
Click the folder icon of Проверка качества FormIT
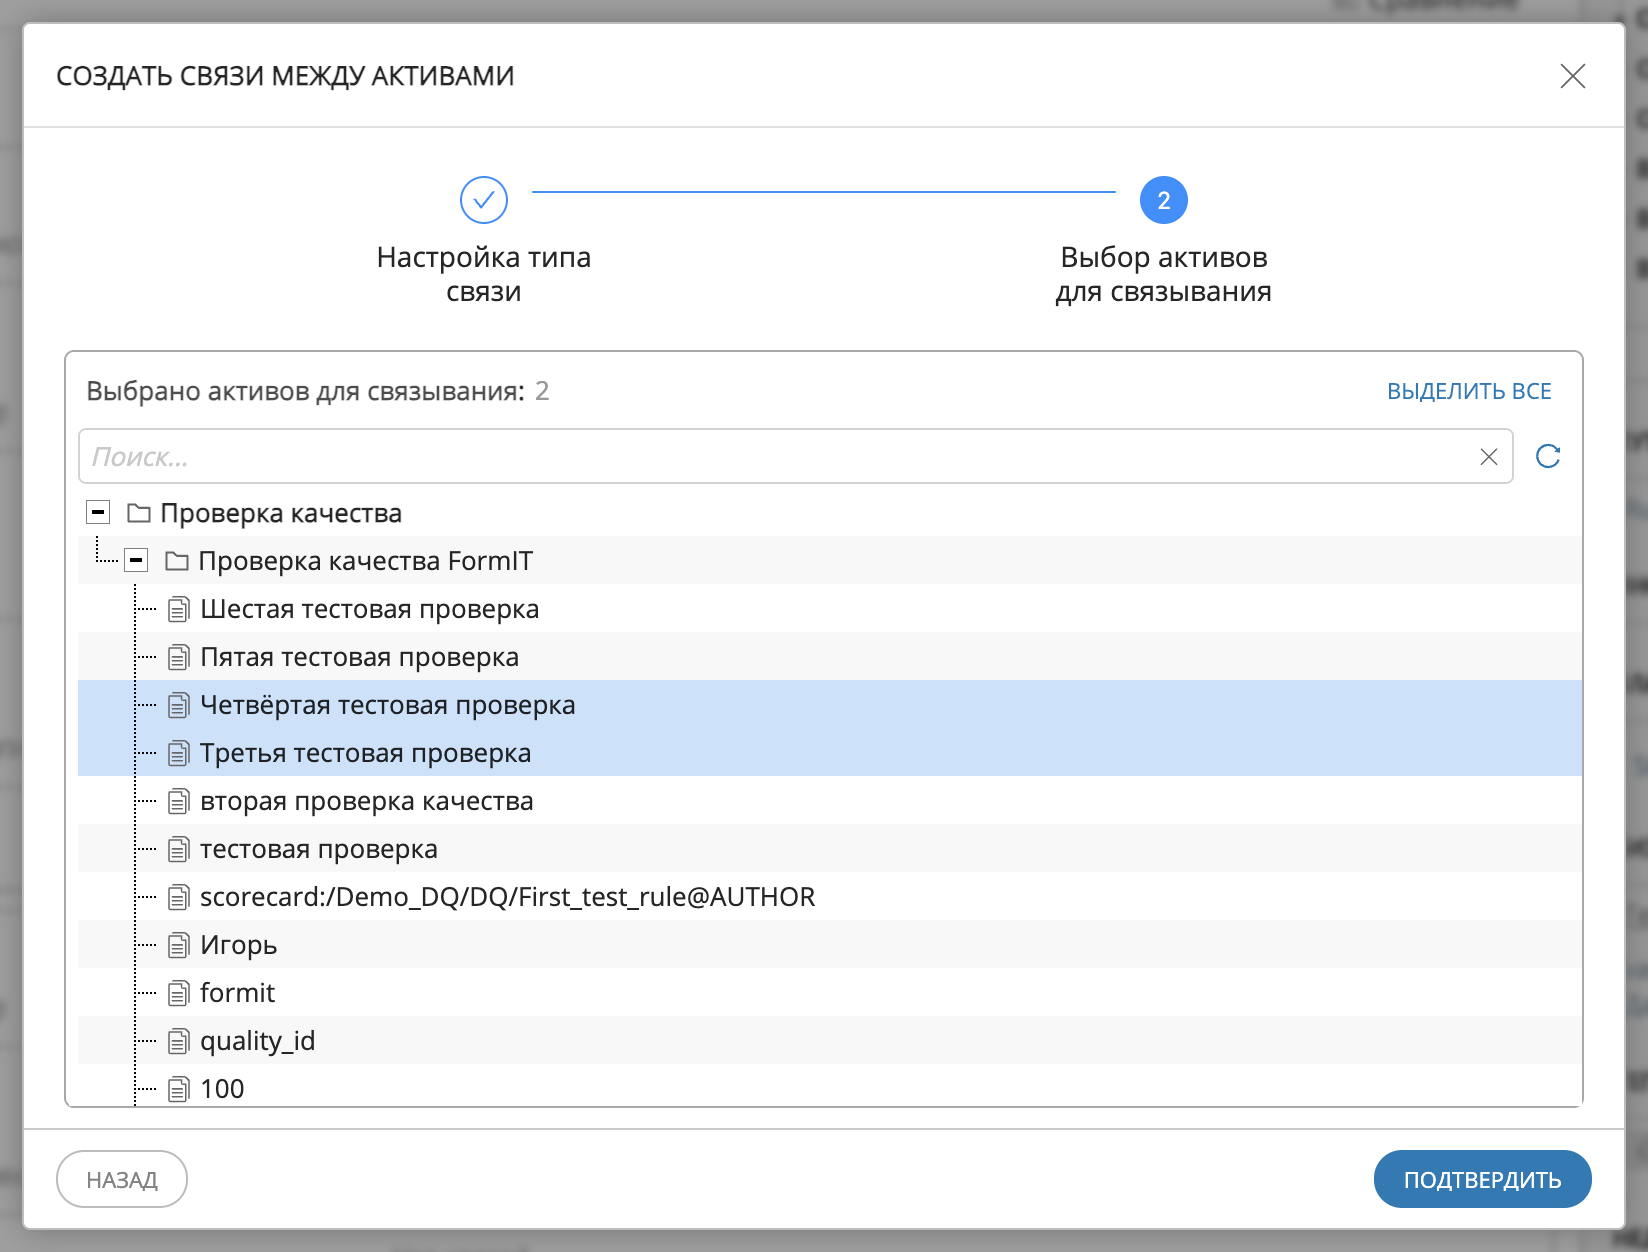(175, 560)
